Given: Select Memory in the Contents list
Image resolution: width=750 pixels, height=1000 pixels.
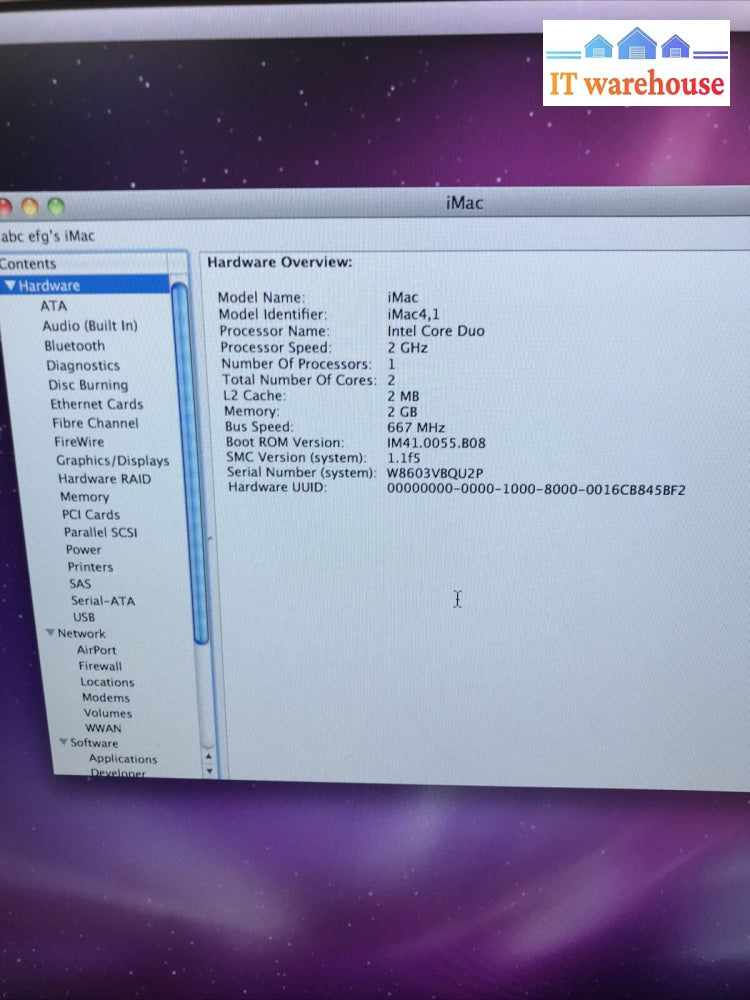Looking at the screenshot, I should (x=84, y=497).
